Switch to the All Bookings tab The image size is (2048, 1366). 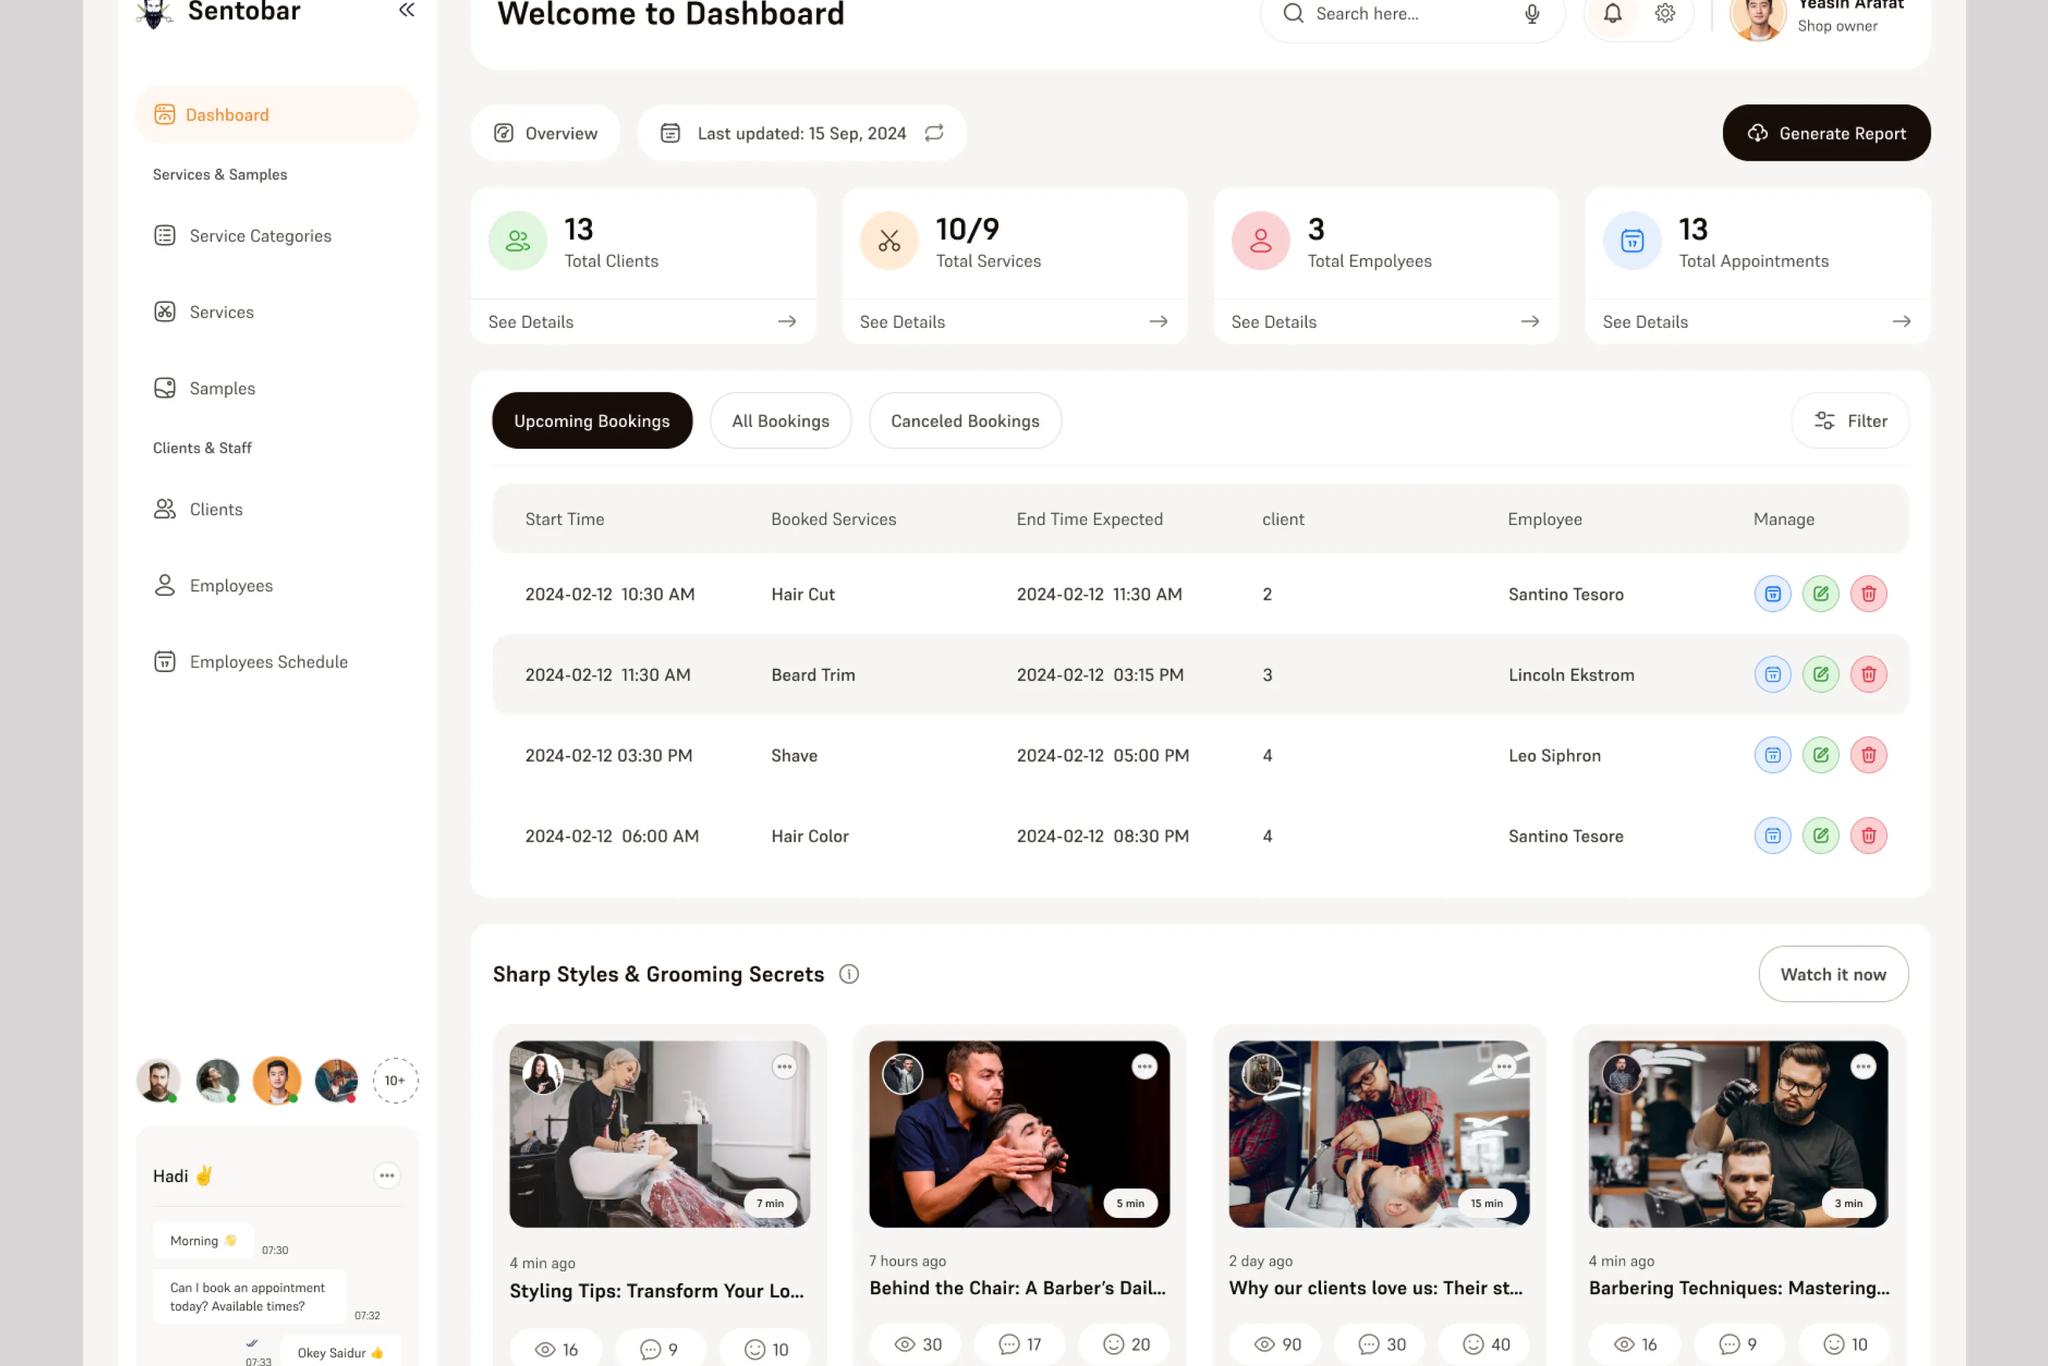click(781, 421)
